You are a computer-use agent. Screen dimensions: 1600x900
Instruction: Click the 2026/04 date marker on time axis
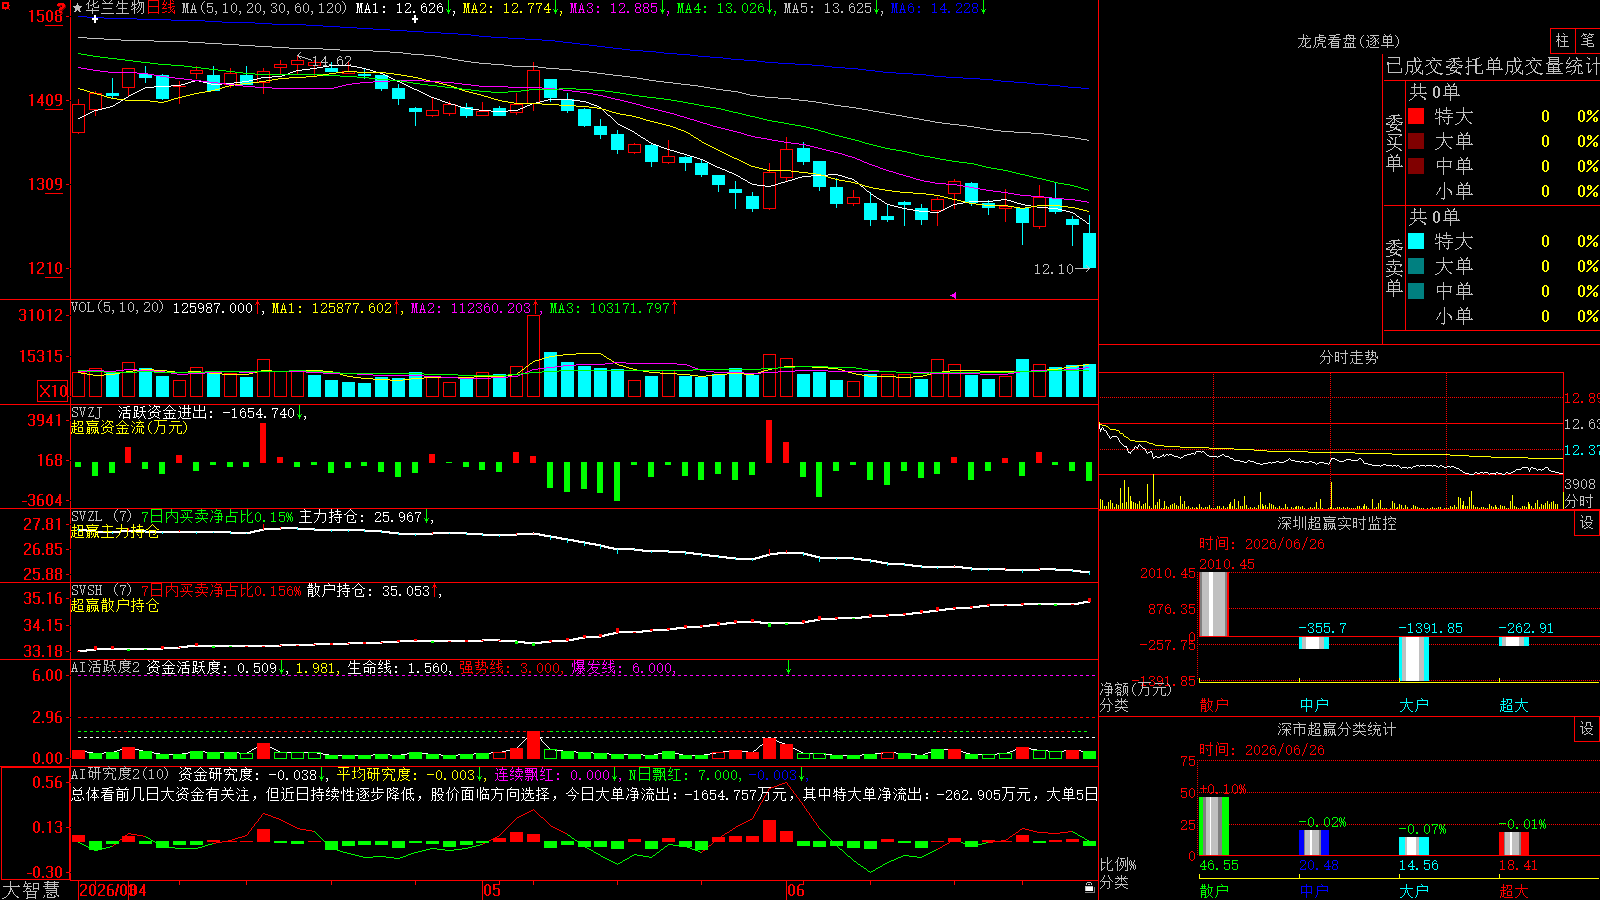point(112,890)
